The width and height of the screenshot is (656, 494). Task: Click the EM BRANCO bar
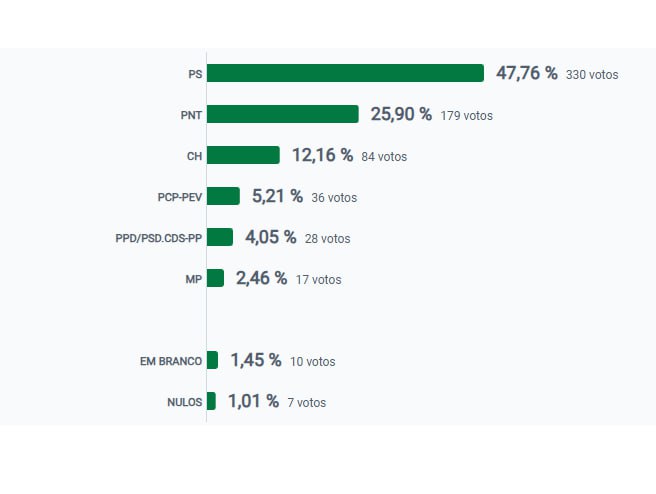[212, 360]
